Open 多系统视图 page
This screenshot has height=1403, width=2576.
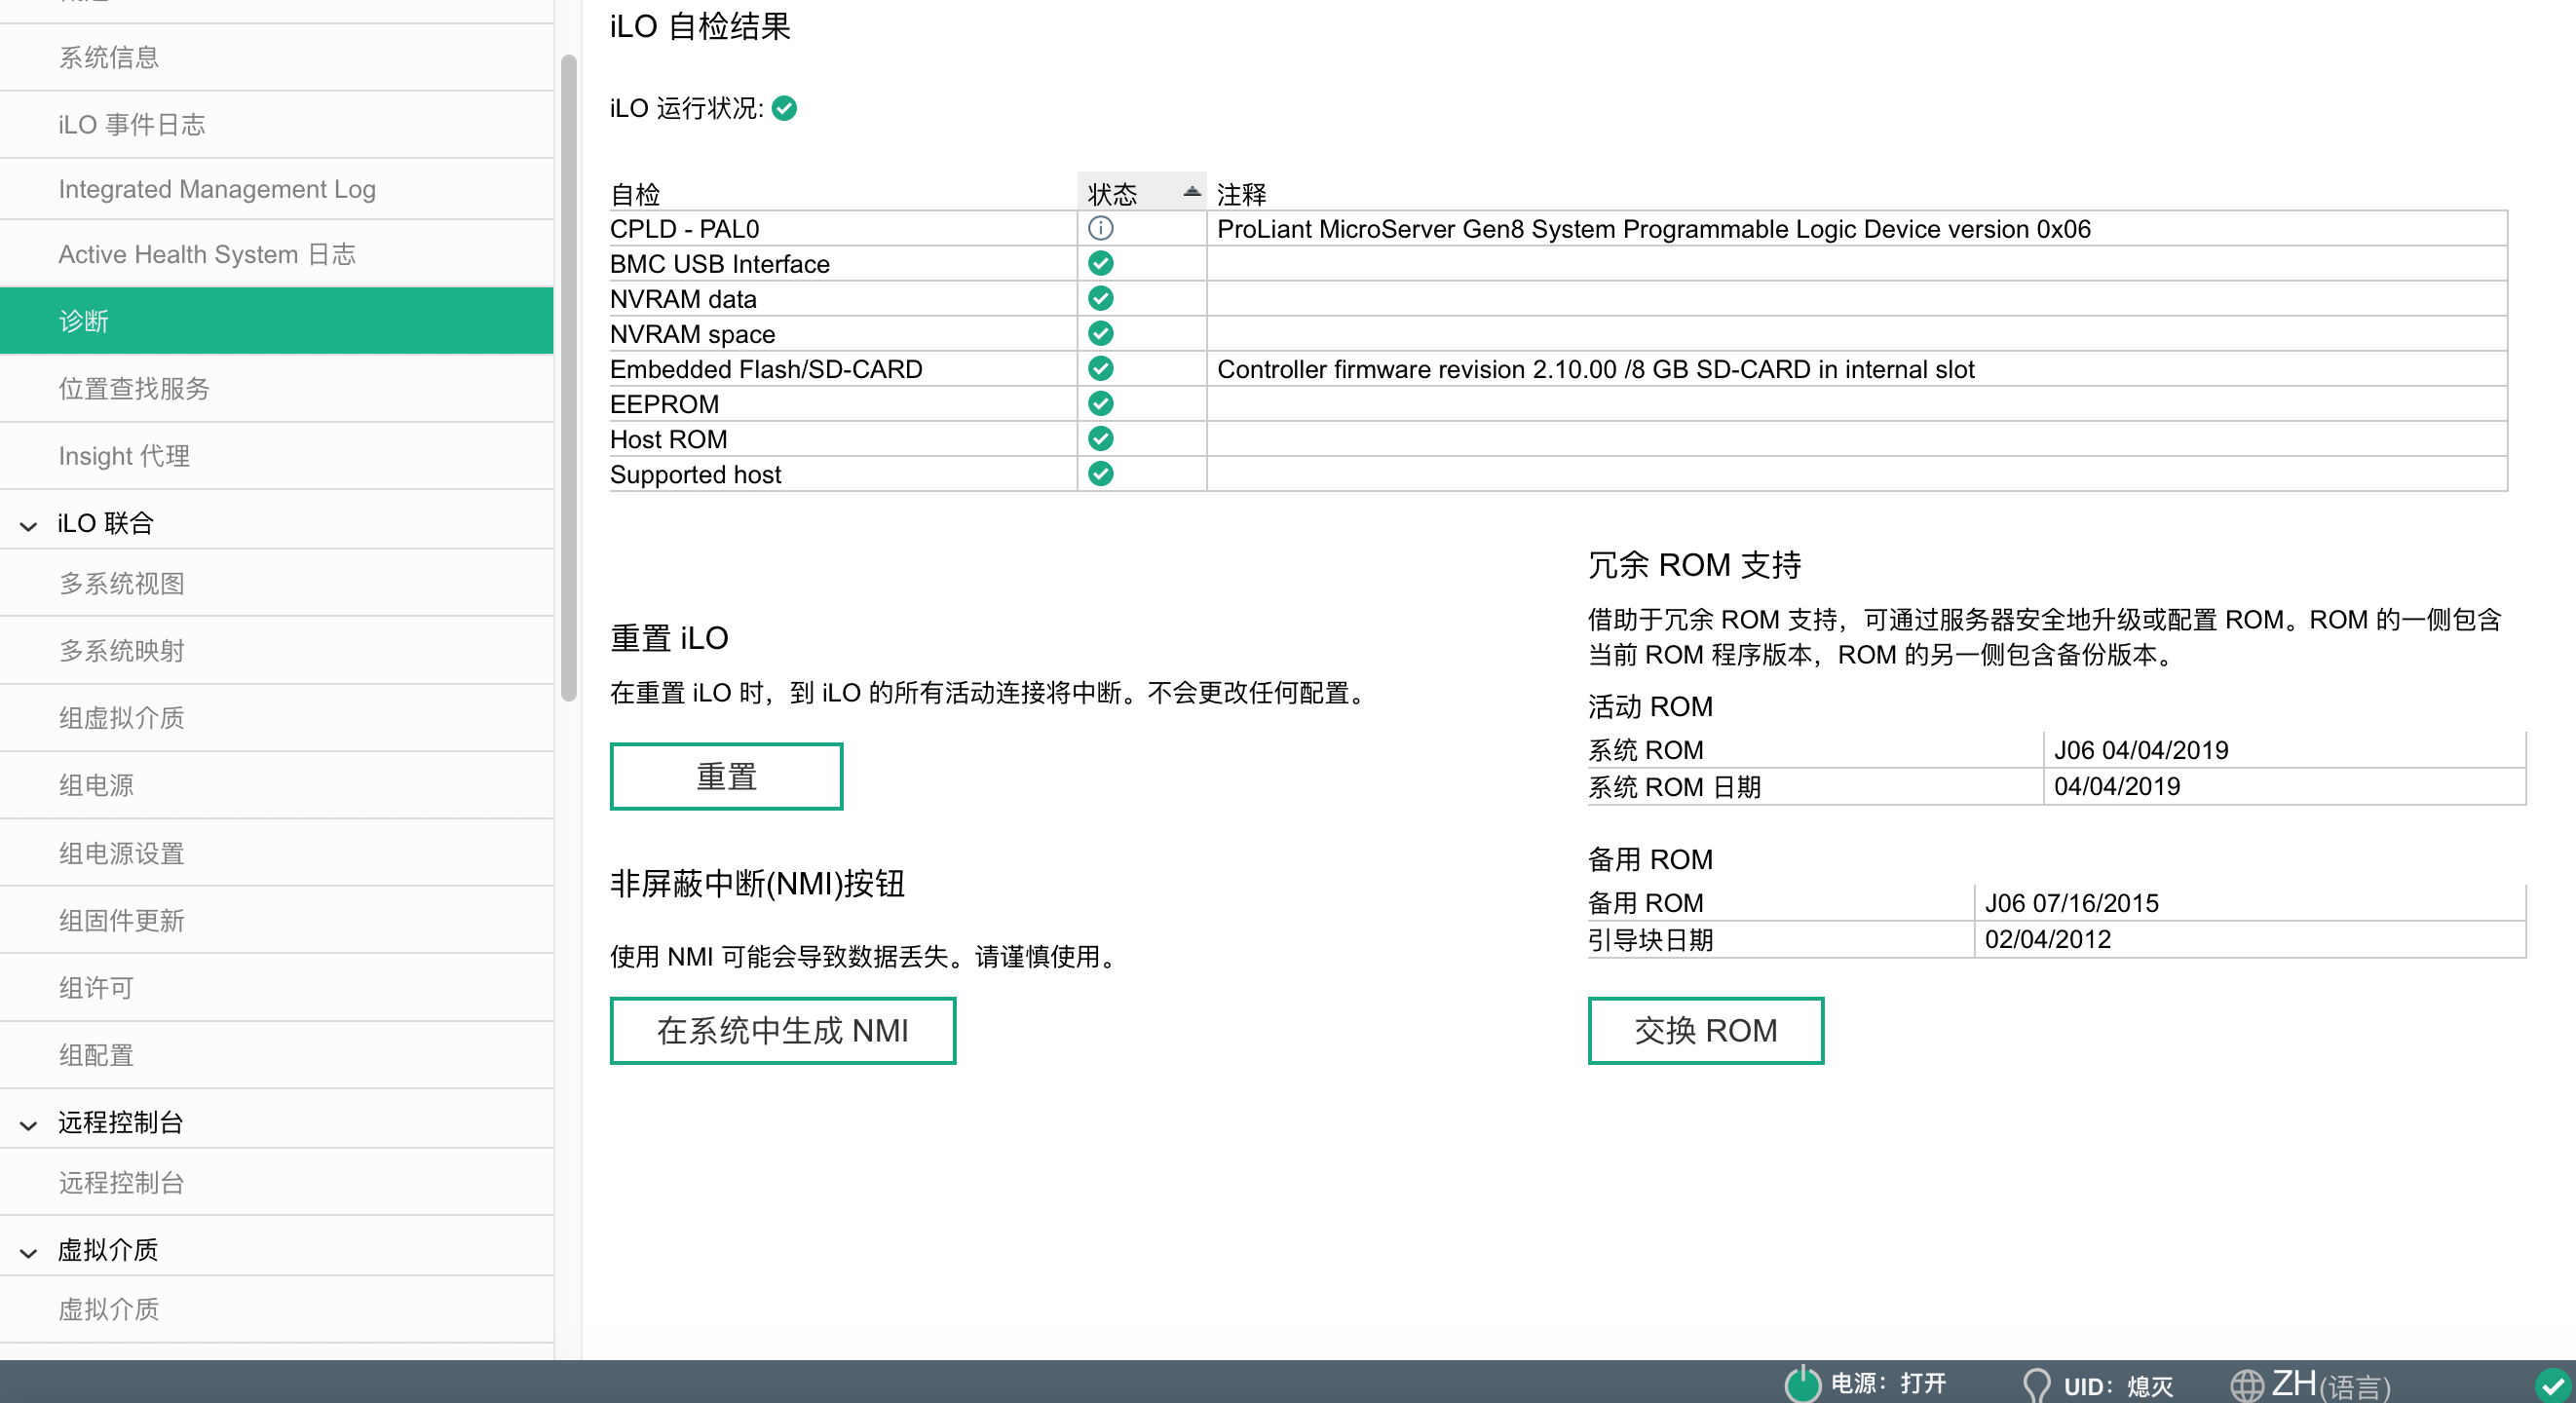277,583
